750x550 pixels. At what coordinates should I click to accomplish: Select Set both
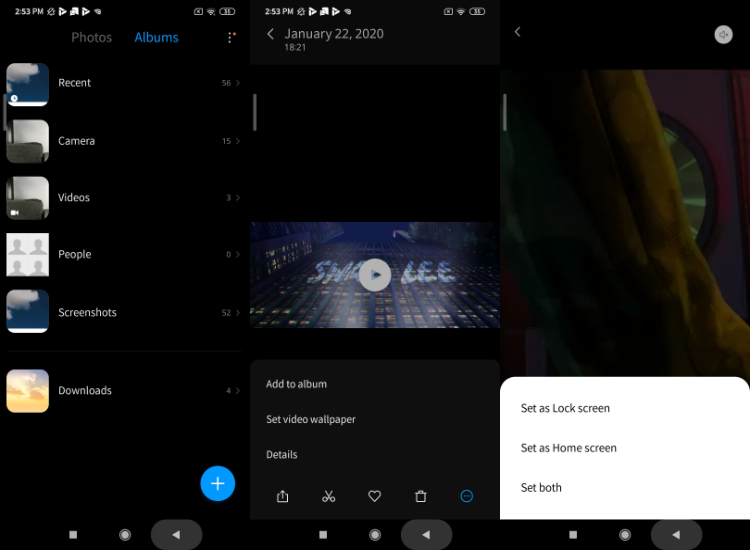[x=541, y=488]
